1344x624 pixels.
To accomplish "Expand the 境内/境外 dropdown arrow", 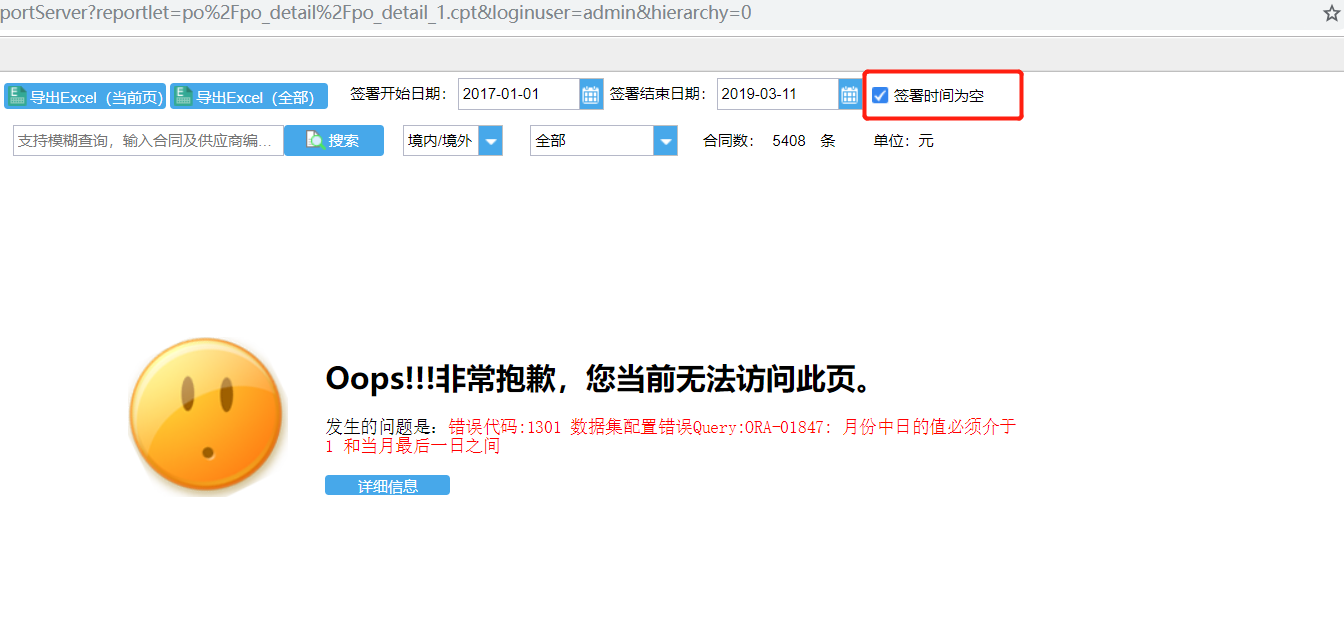I will tap(491, 141).
